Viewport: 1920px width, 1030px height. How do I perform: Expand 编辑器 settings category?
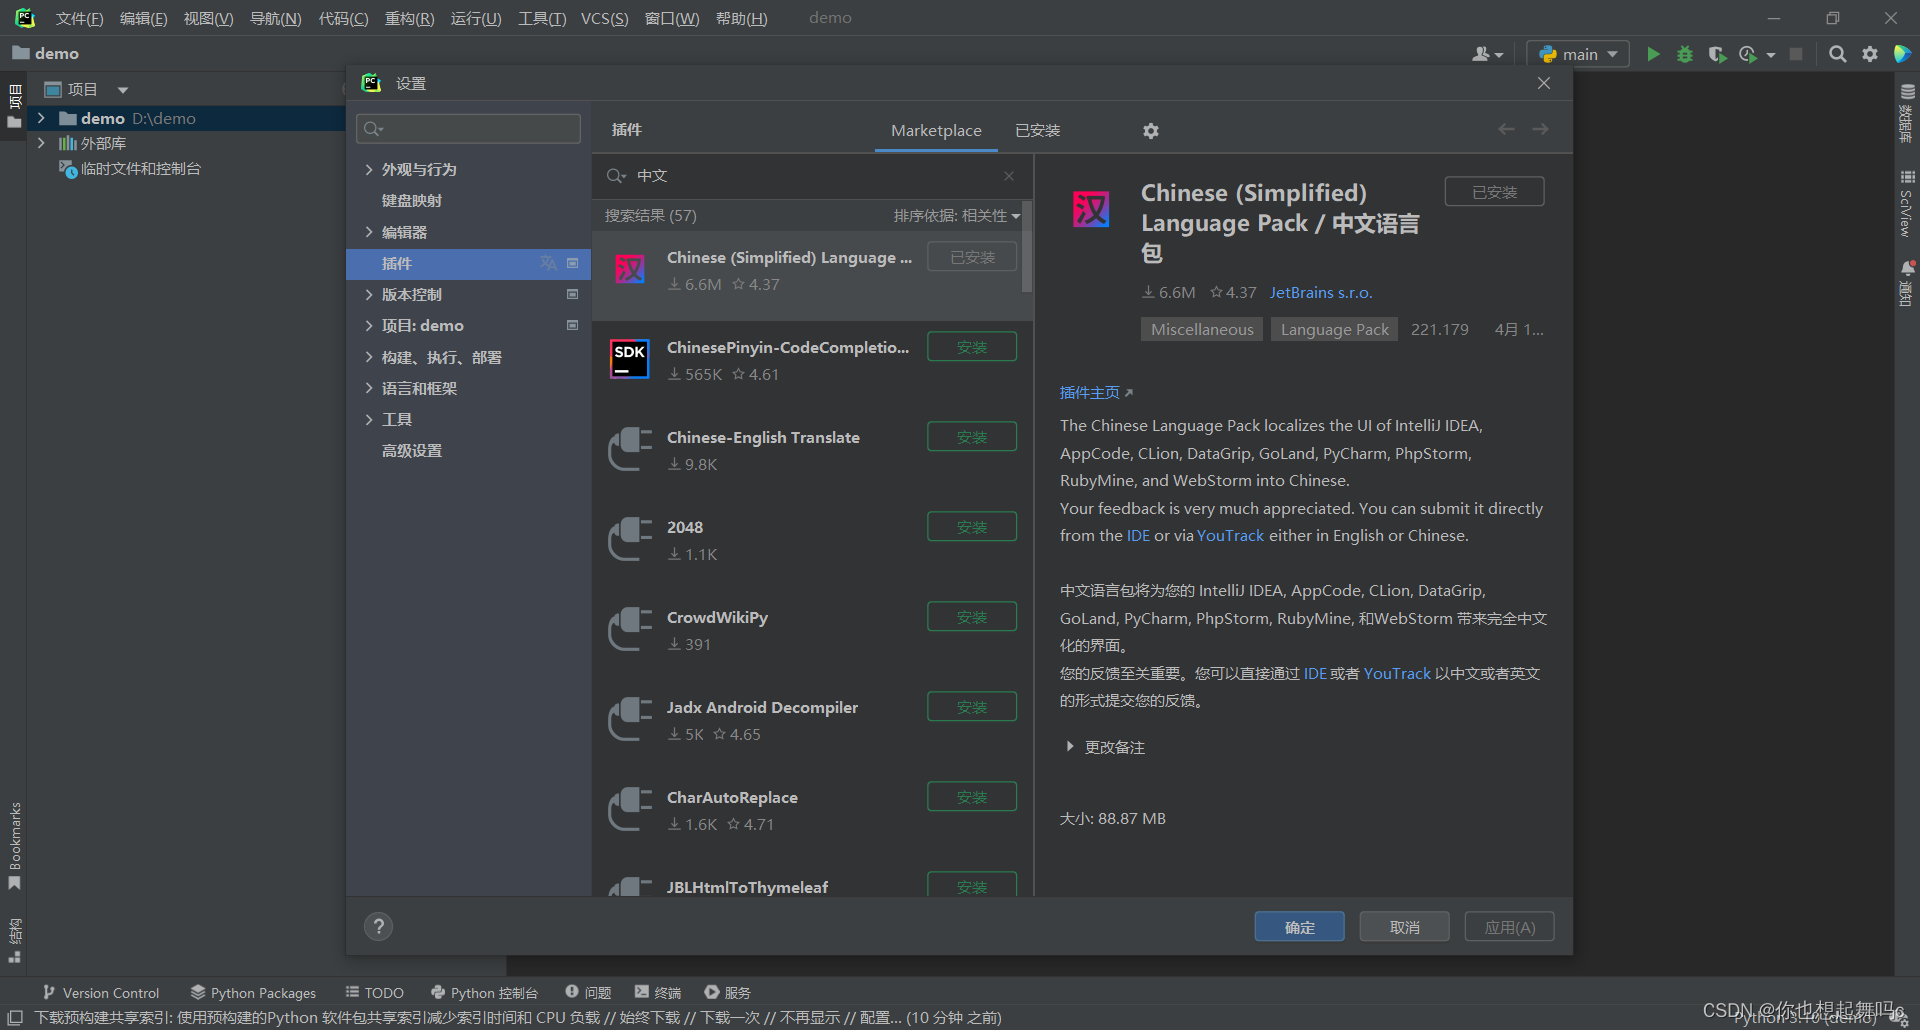(x=369, y=232)
